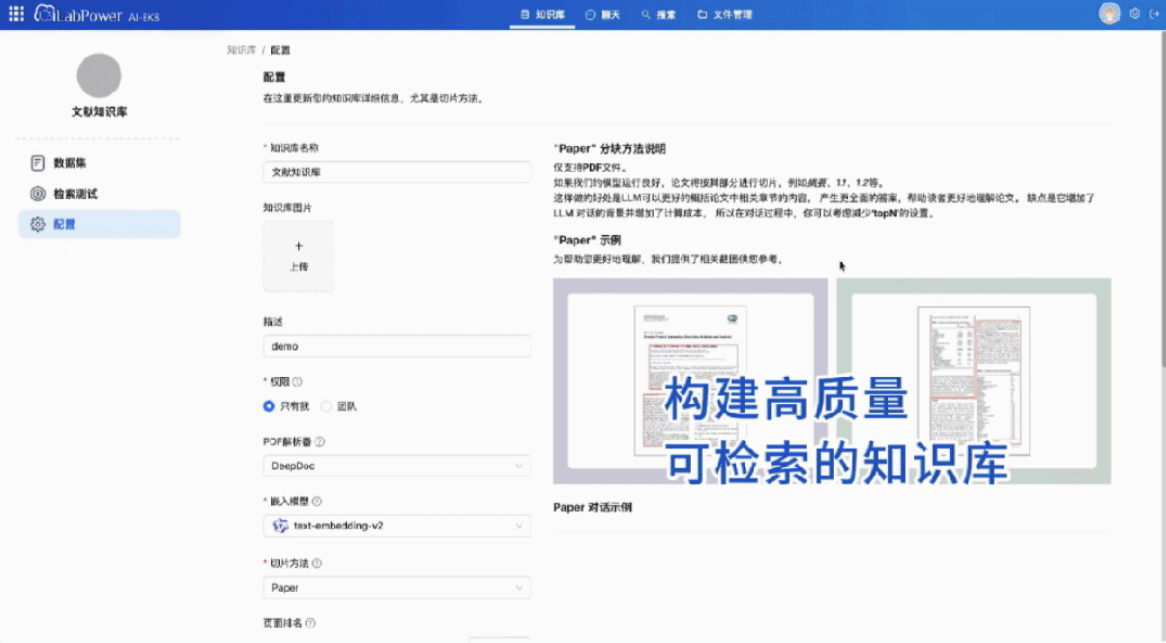This screenshot has height=643, width=1166.
Task: Switch to the 聊天 tab
Action: click(602, 14)
